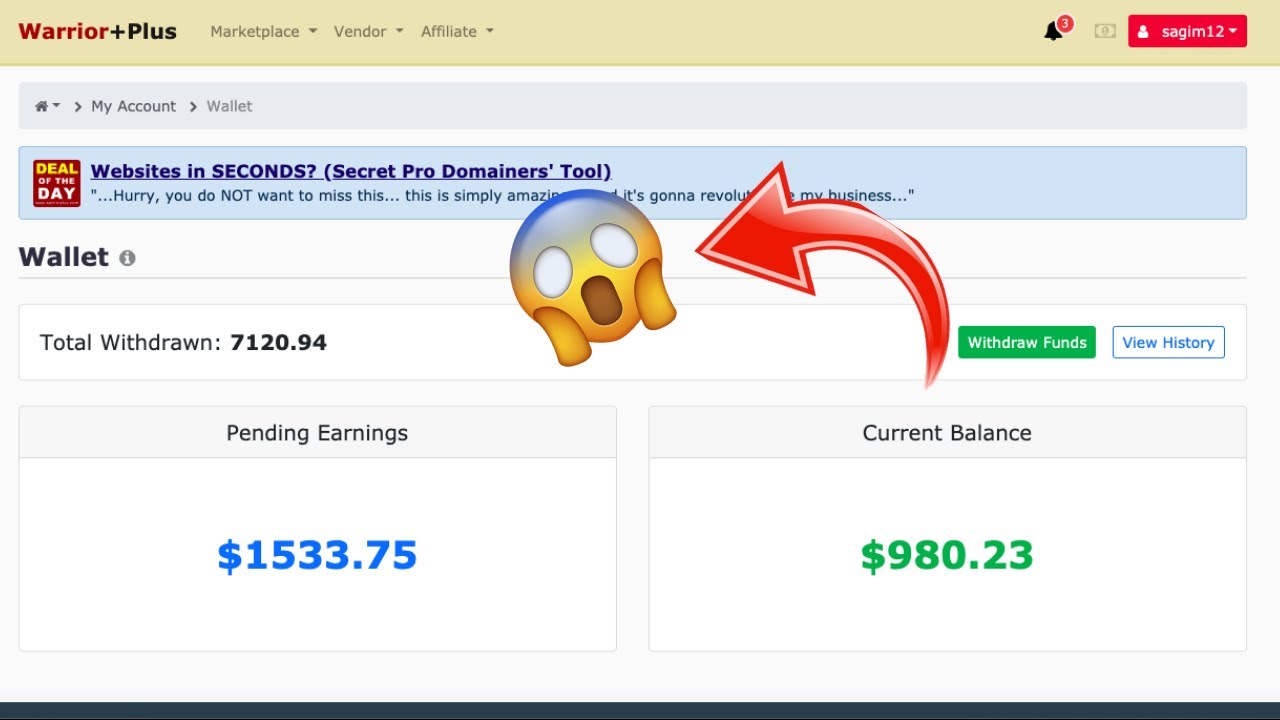Click the deal quote text beginning Hurry
This screenshot has height=720, width=1280.
pos(502,196)
